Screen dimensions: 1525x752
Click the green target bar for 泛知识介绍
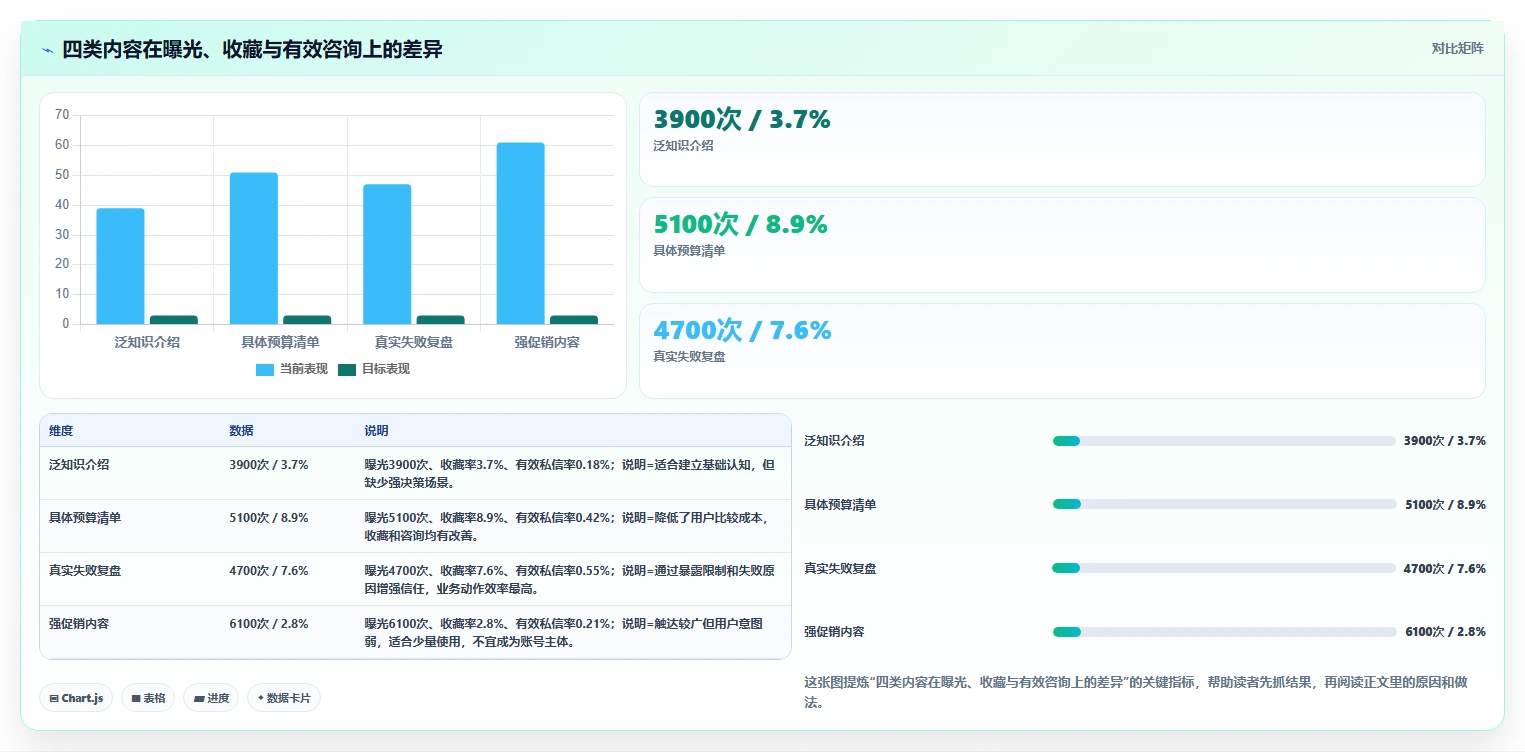coord(174,320)
